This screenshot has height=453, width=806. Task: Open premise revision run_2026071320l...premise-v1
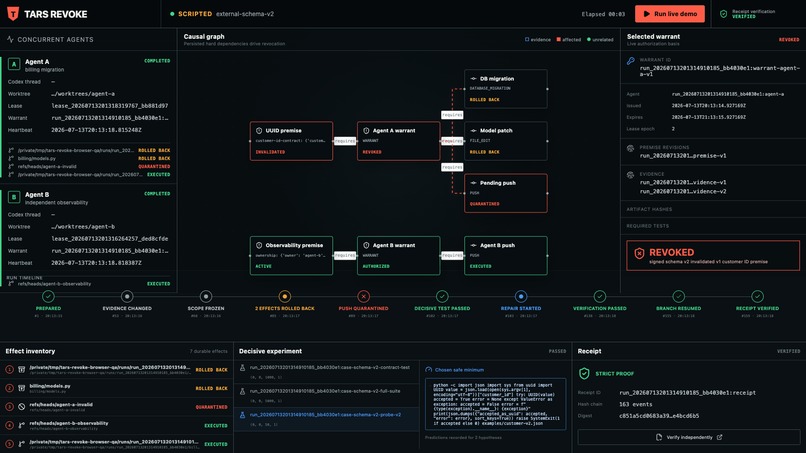(x=683, y=156)
